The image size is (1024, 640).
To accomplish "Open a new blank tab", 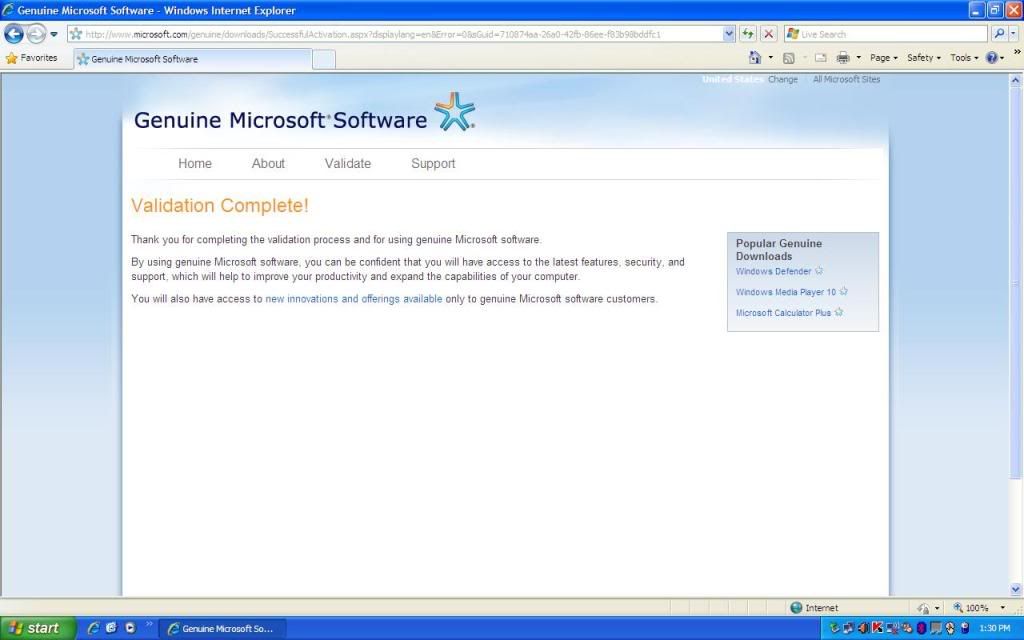I will tap(324, 59).
